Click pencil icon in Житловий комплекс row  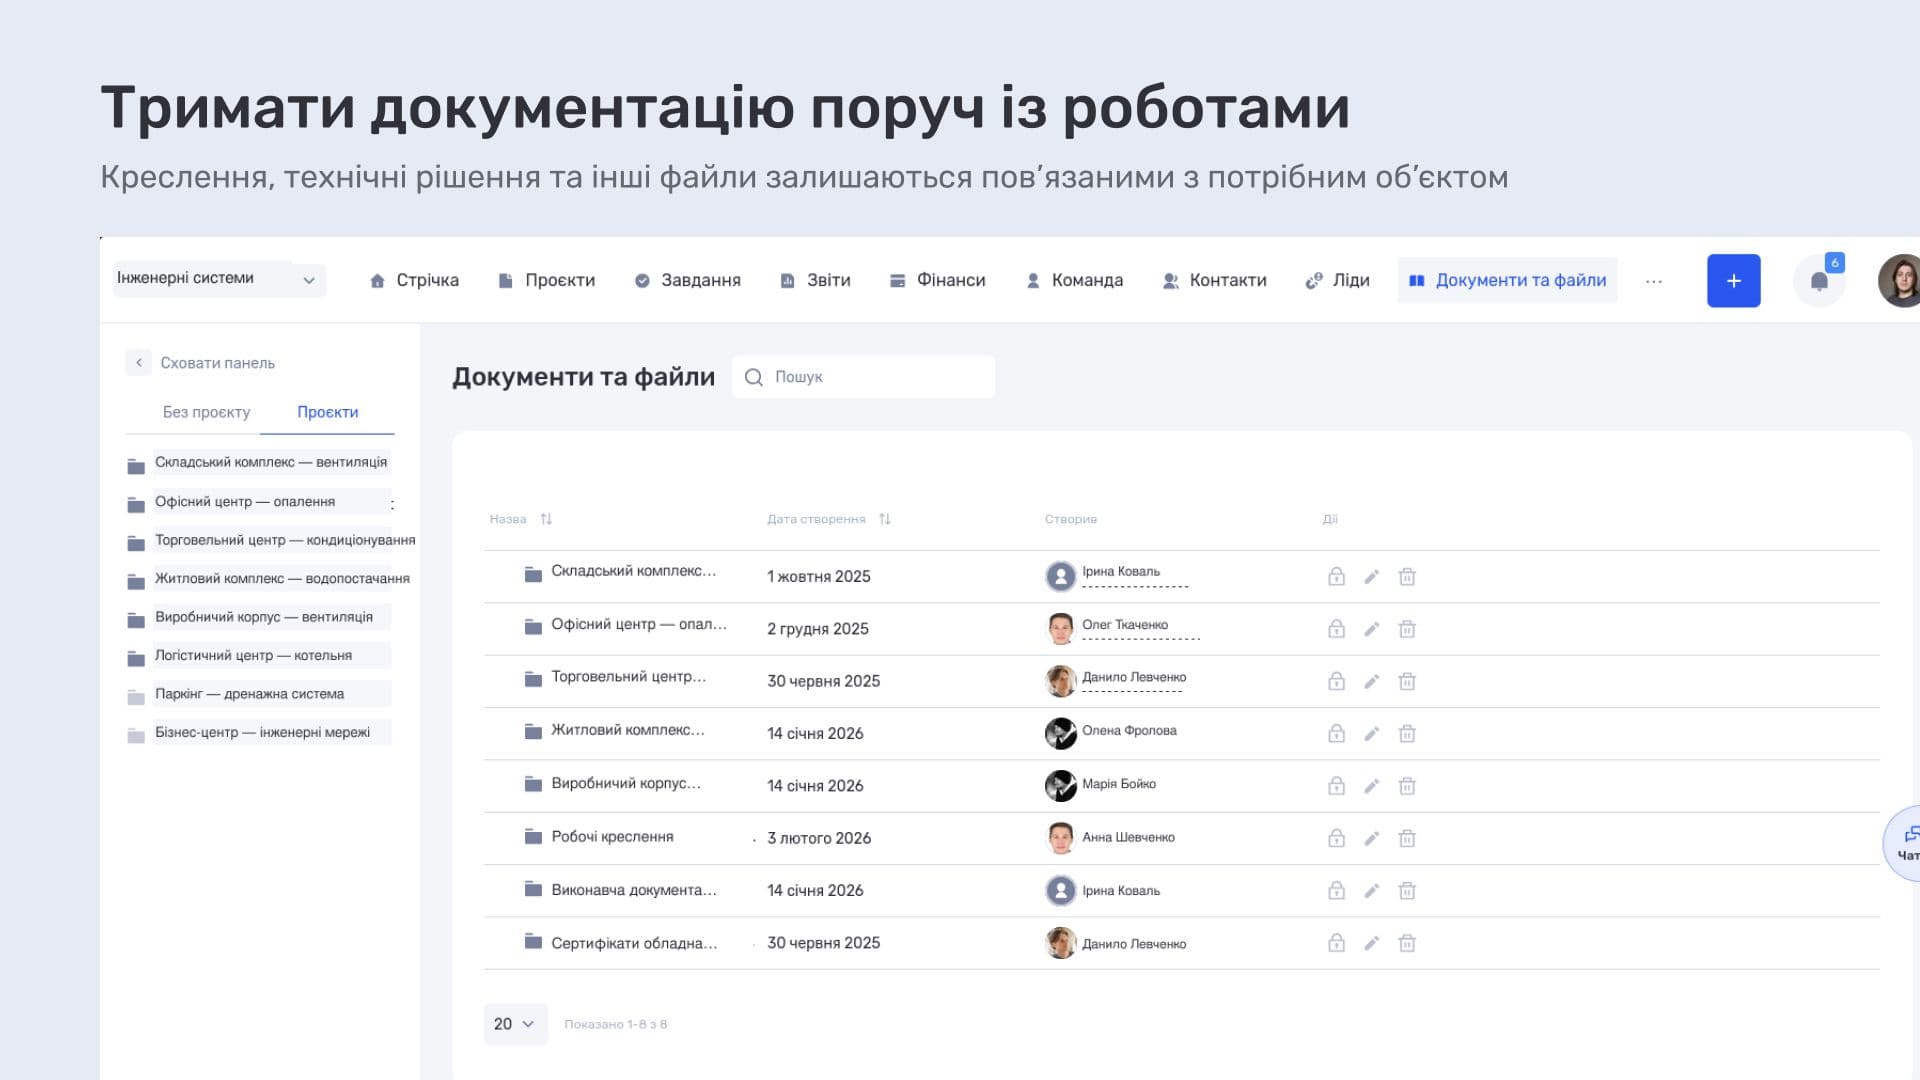point(1371,733)
